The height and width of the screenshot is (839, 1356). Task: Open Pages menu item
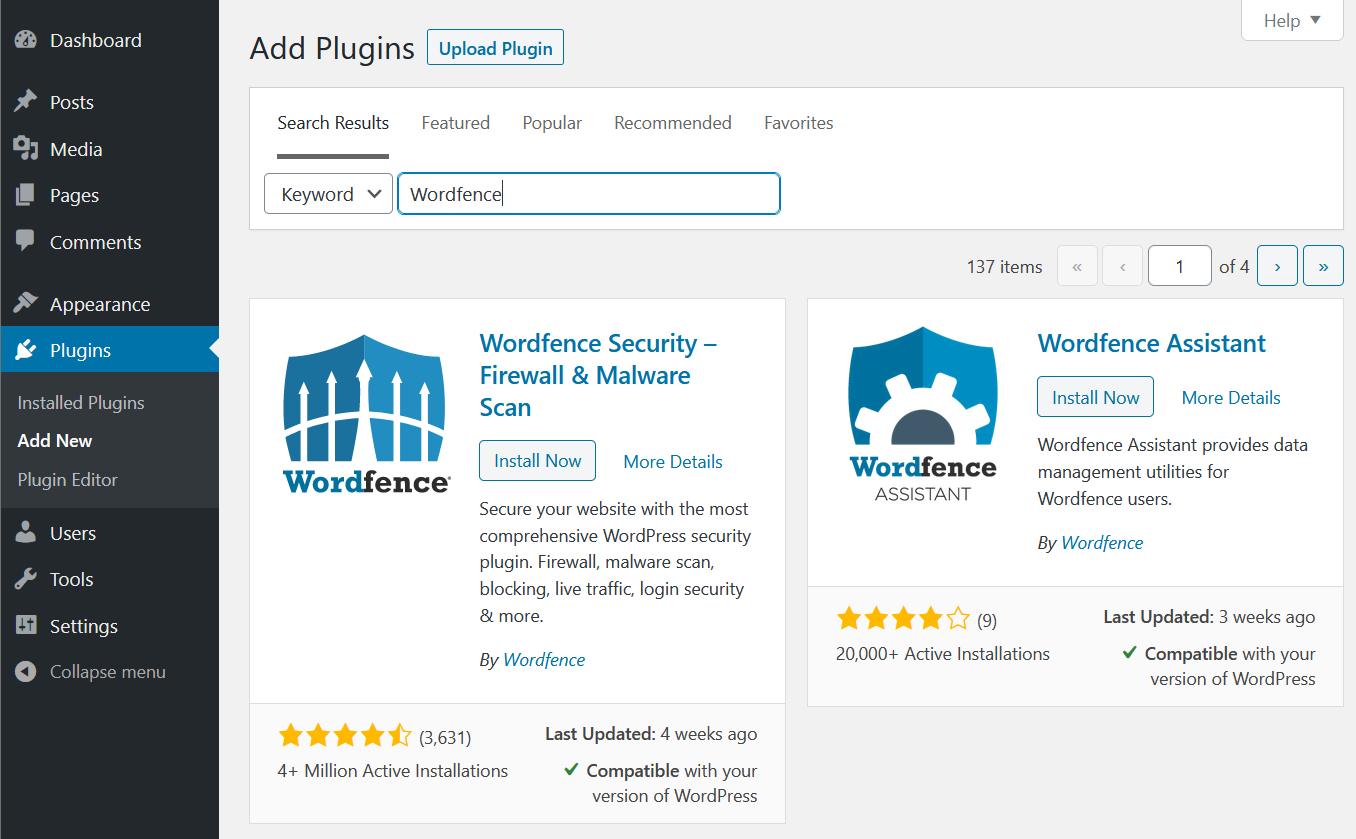pos(109,195)
